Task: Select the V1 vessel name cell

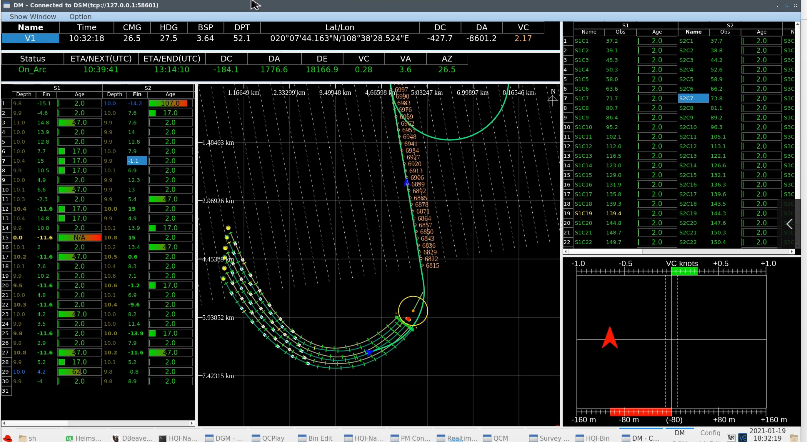Action: click(x=30, y=38)
